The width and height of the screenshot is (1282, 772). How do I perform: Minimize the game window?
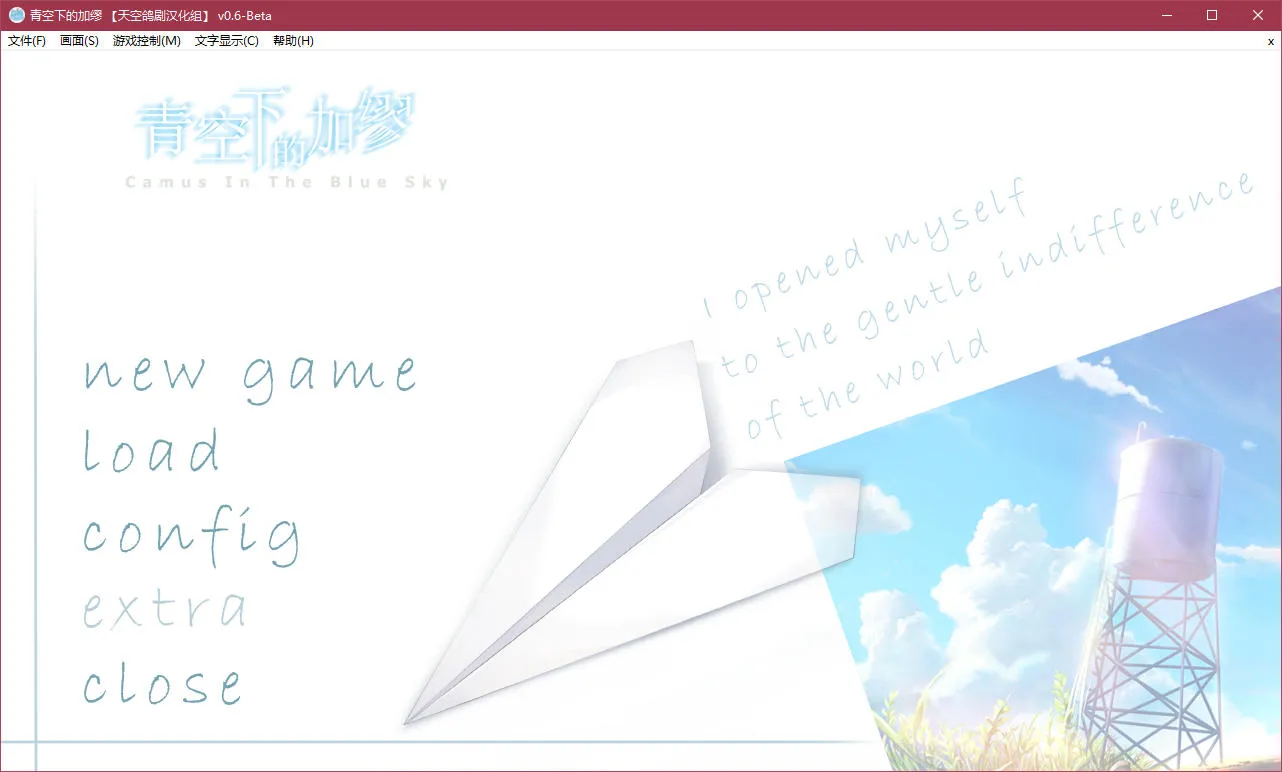click(1166, 15)
